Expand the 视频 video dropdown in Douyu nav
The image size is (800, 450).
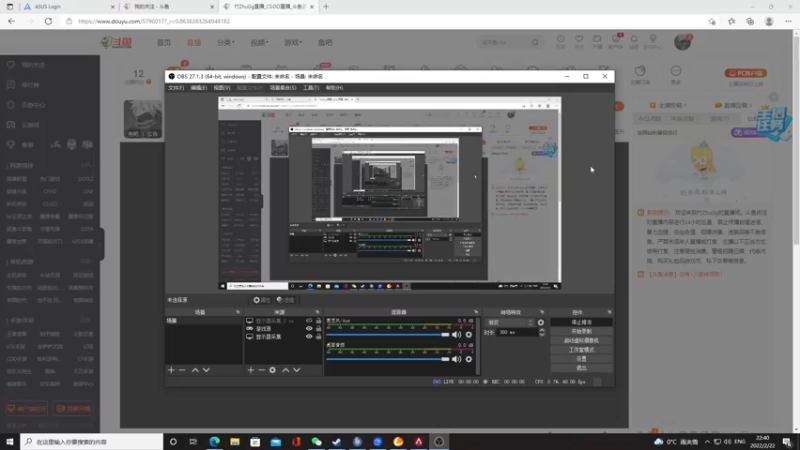(259, 42)
